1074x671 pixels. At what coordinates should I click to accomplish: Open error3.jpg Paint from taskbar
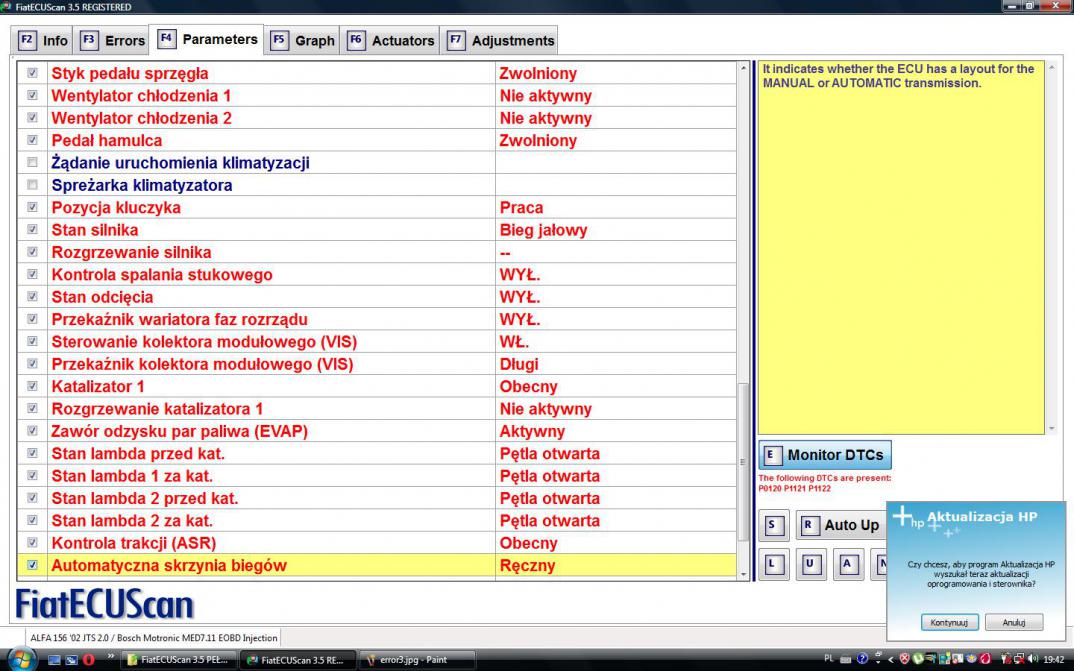pos(410,660)
